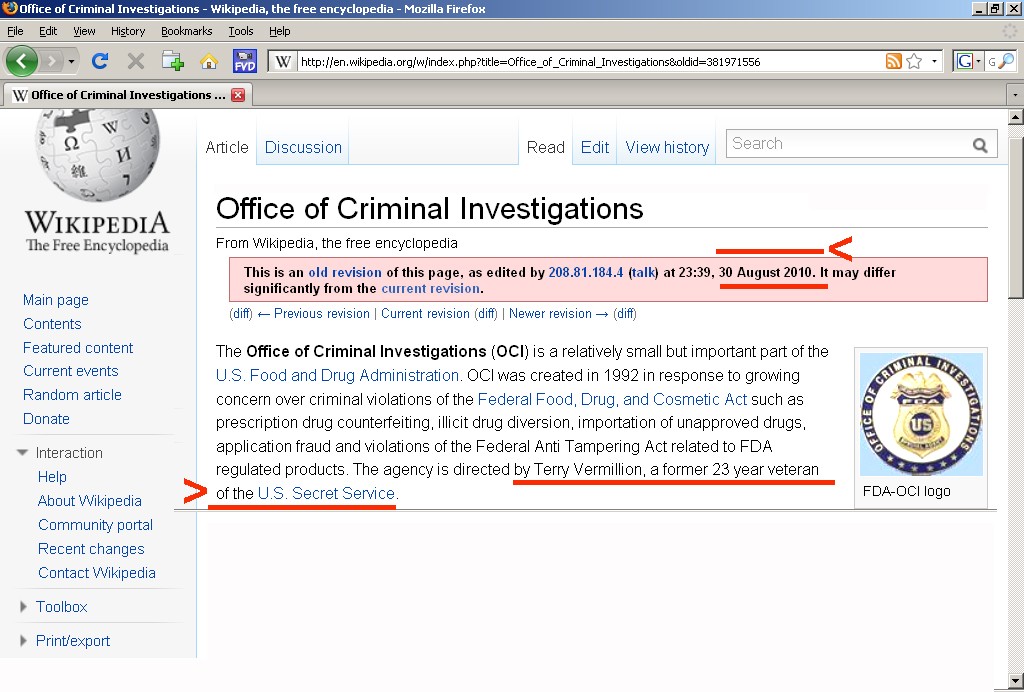Reload the page with the Refresh icon

coord(100,61)
